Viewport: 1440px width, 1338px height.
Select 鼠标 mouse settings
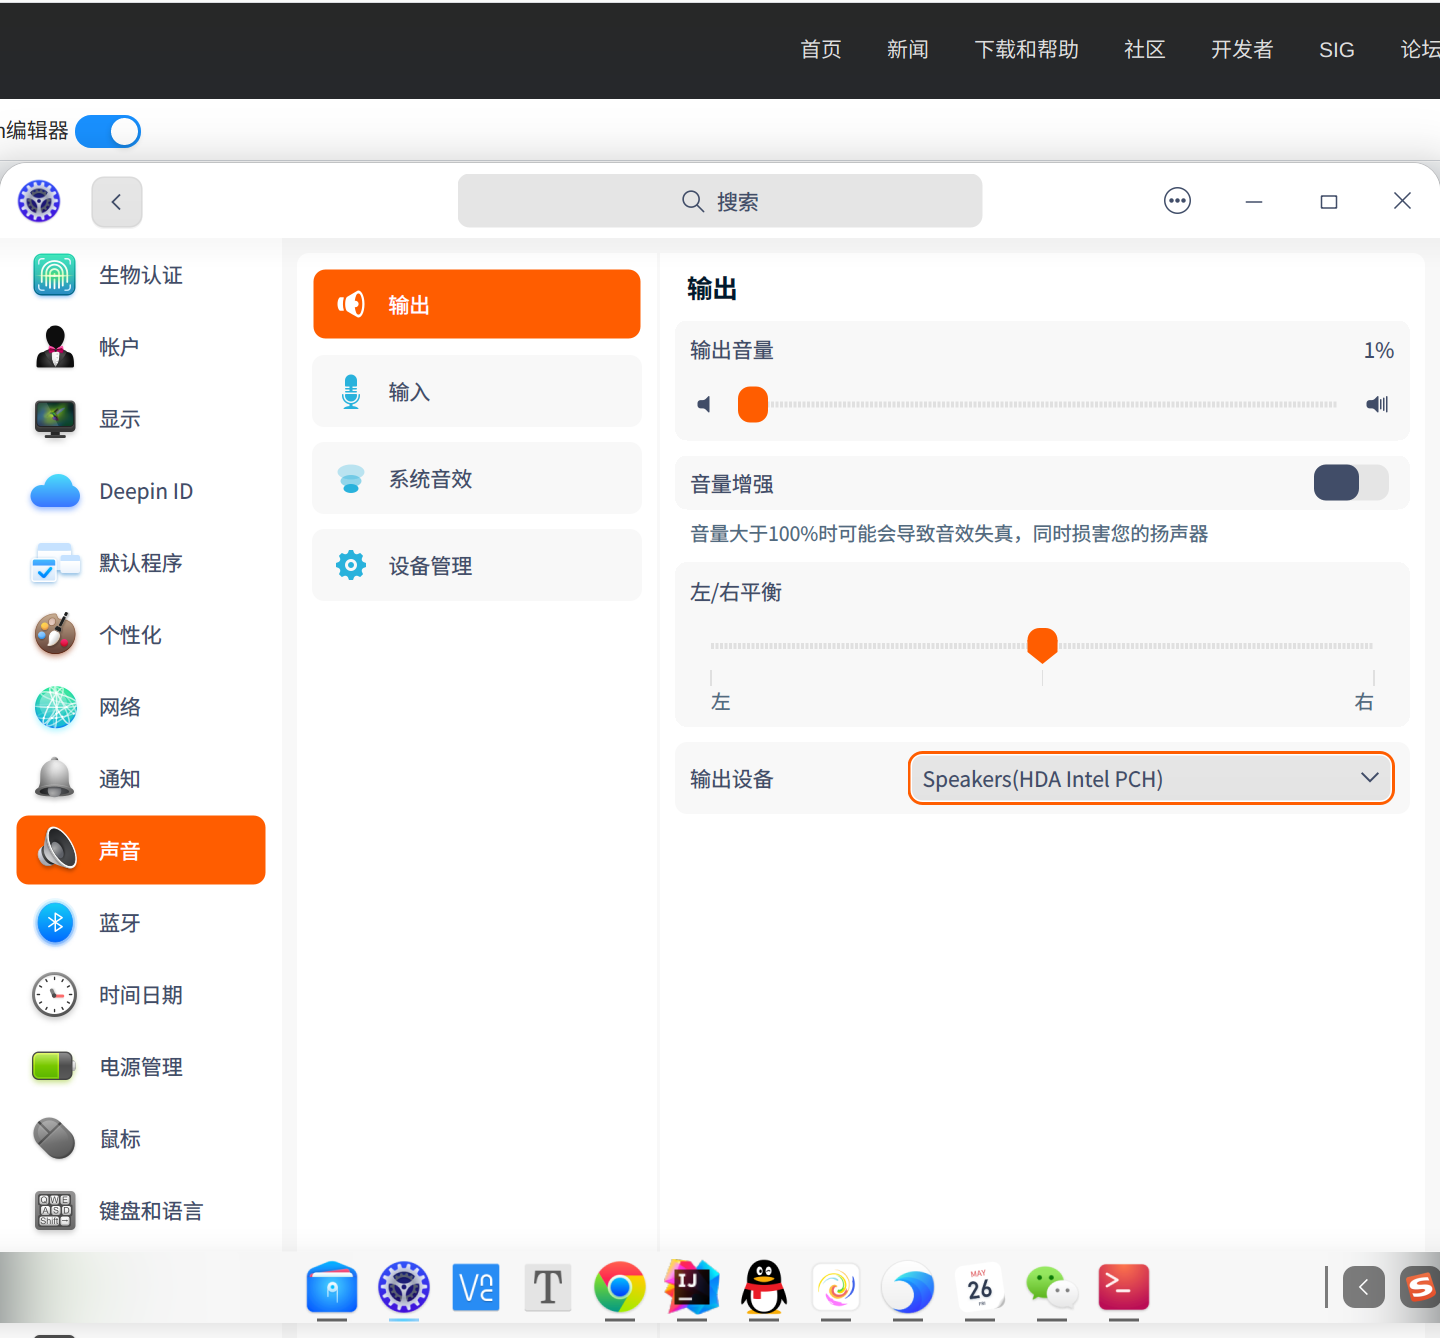[141, 1139]
